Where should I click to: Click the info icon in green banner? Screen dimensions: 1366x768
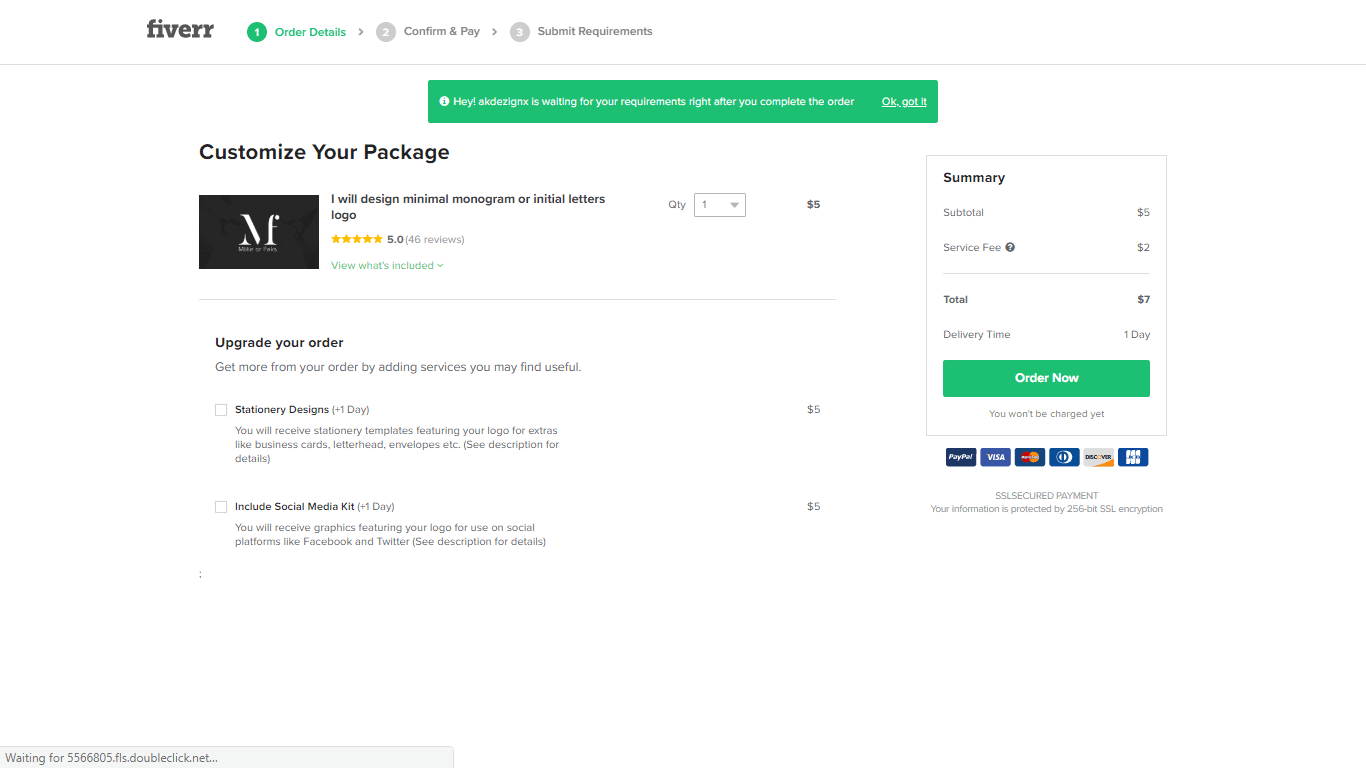(444, 102)
